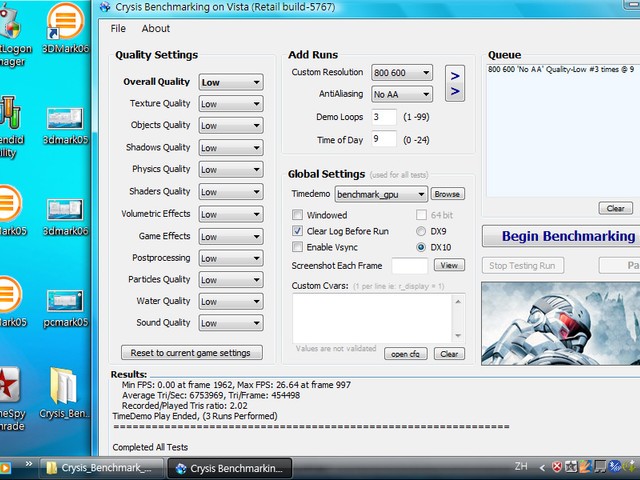The width and height of the screenshot is (640, 480).
Task: Click the open cfg button
Action: click(x=405, y=354)
